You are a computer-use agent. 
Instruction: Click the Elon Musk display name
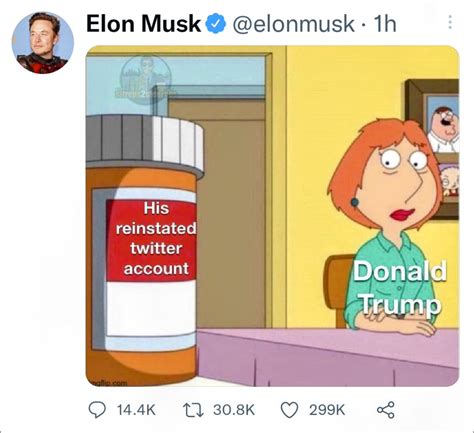pyautogui.click(x=144, y=24)
